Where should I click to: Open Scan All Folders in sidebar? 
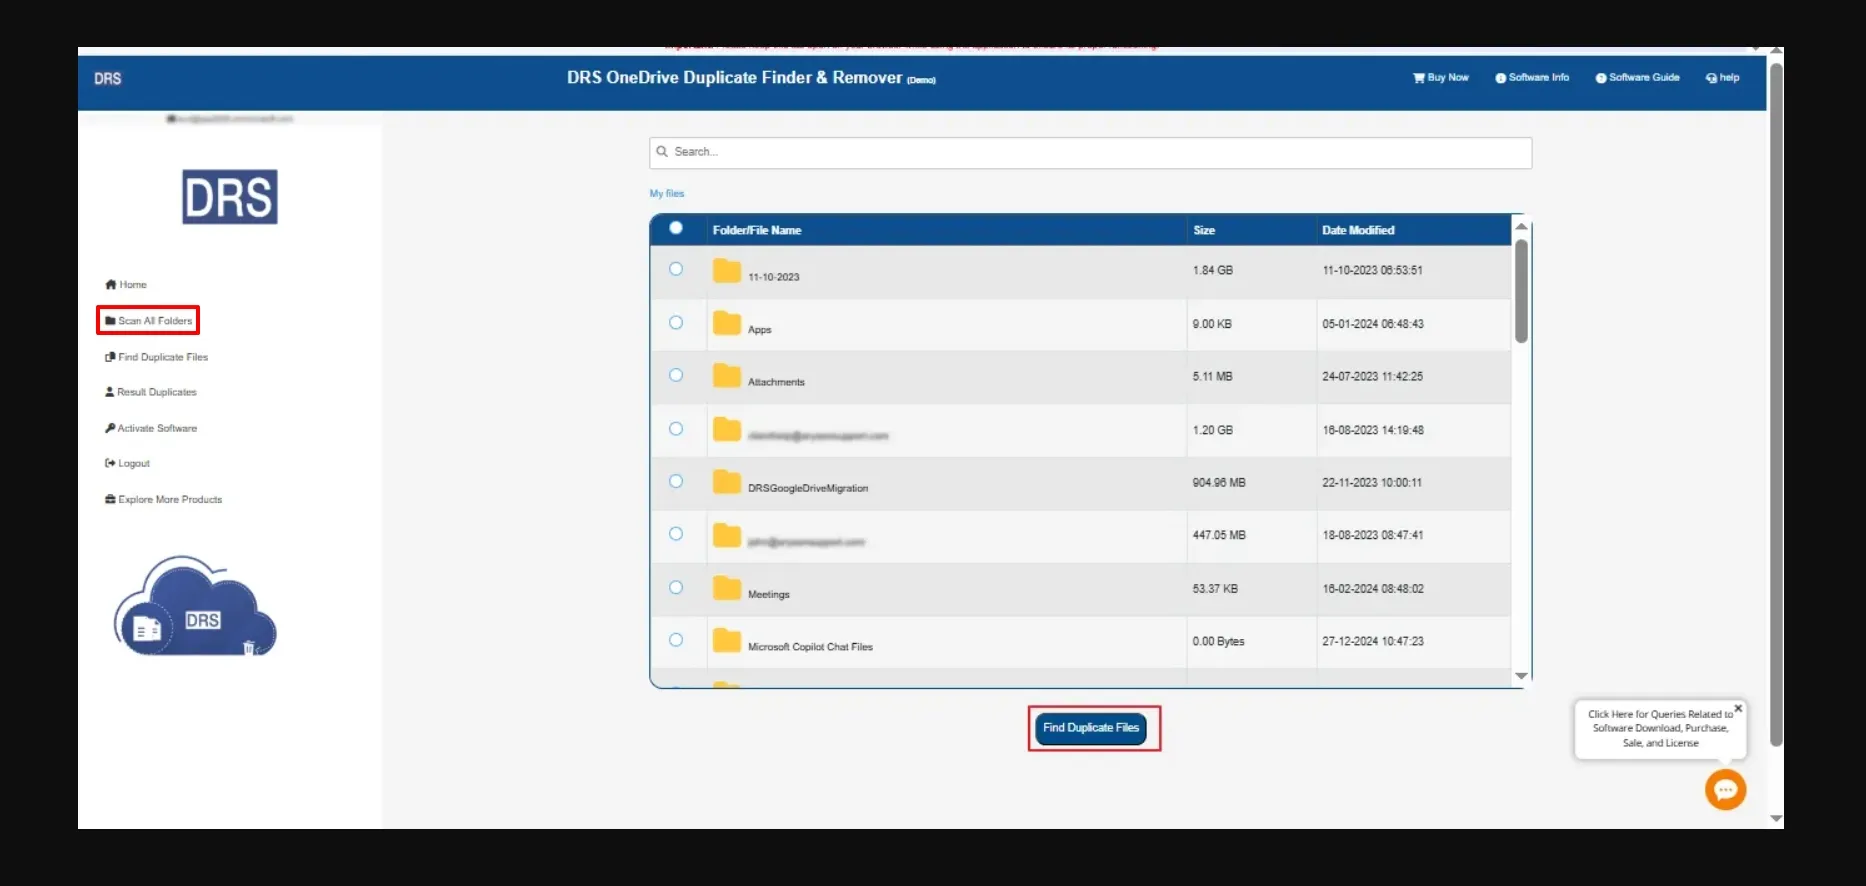point(149,321)
